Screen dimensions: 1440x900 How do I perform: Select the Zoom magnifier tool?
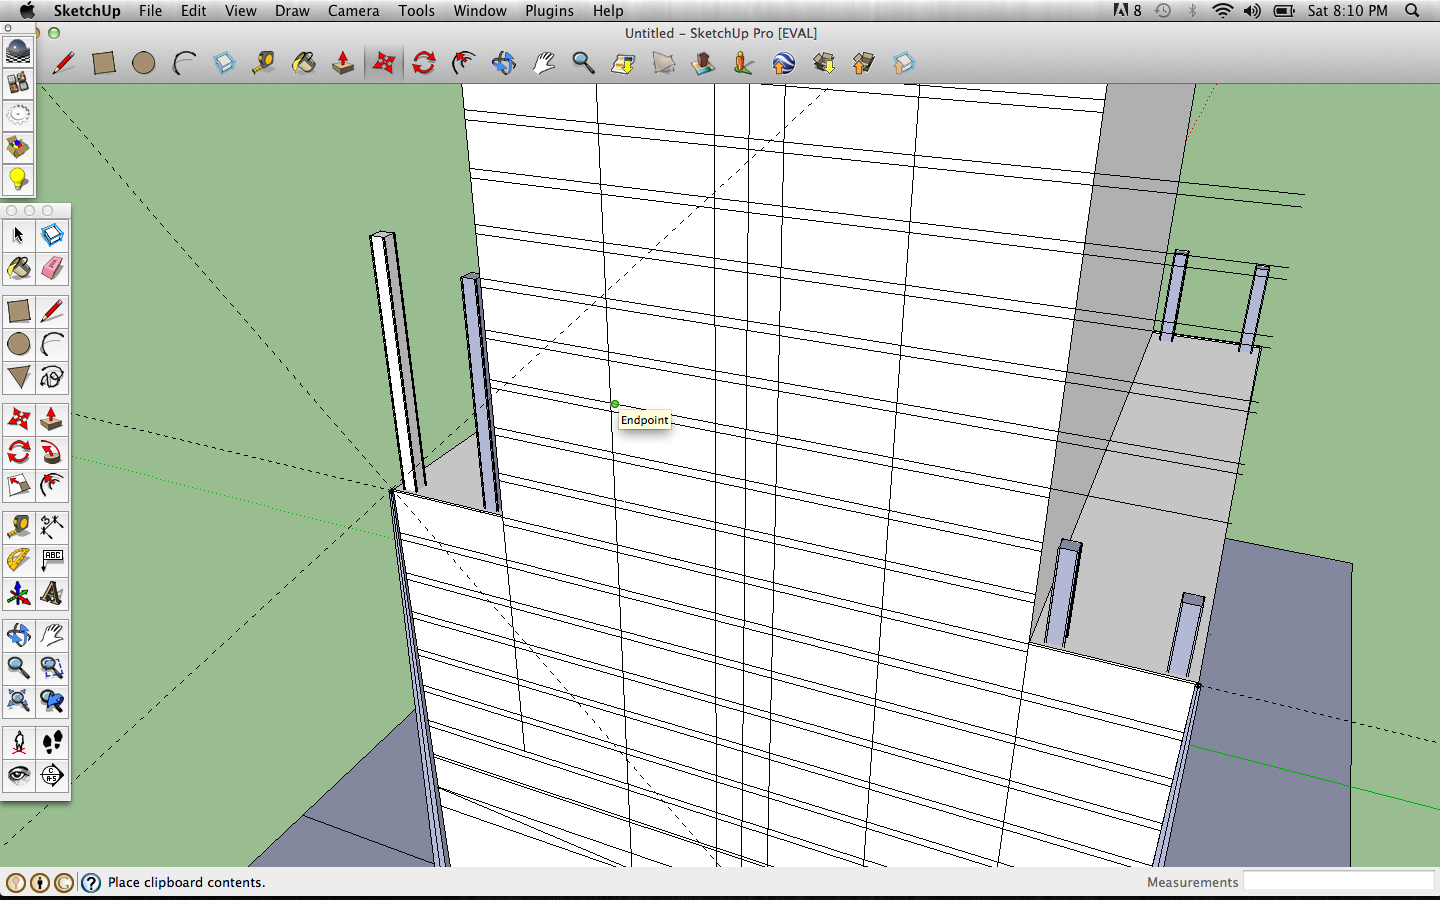point(18,668)
